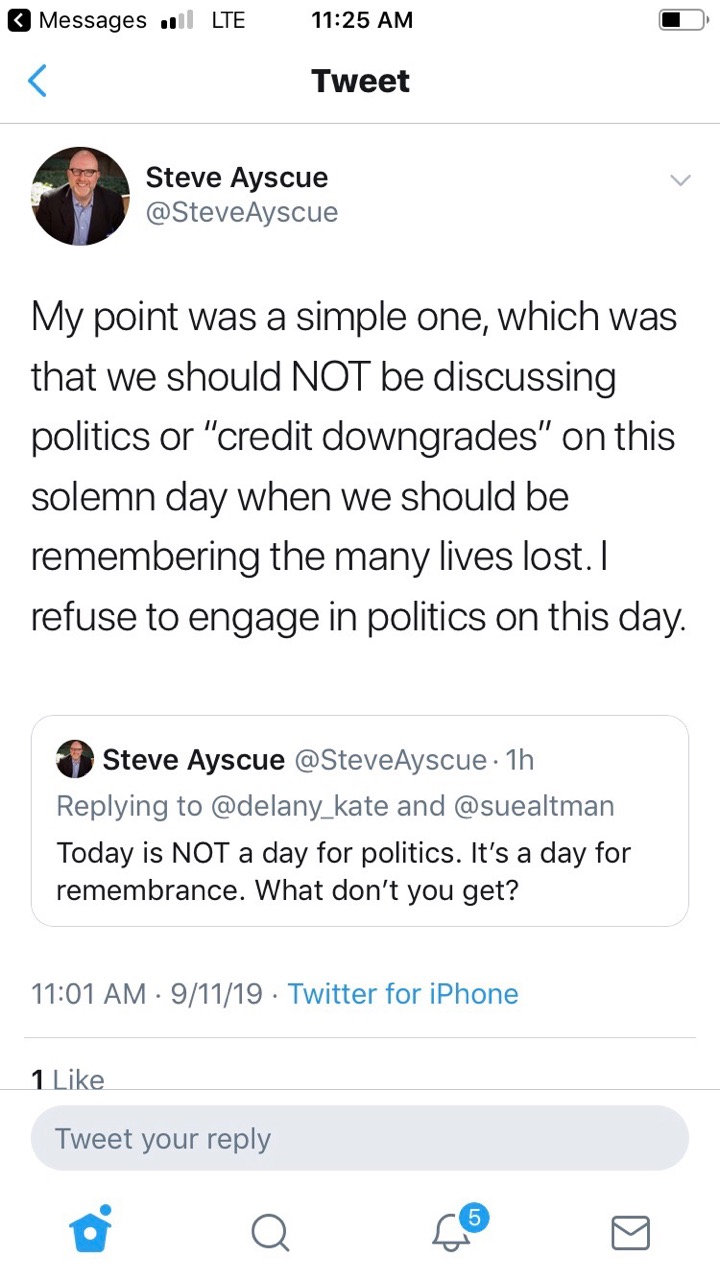Tap the Tweet header title
This screenshot has height=1280, width=720.
[x=360, y=81]
